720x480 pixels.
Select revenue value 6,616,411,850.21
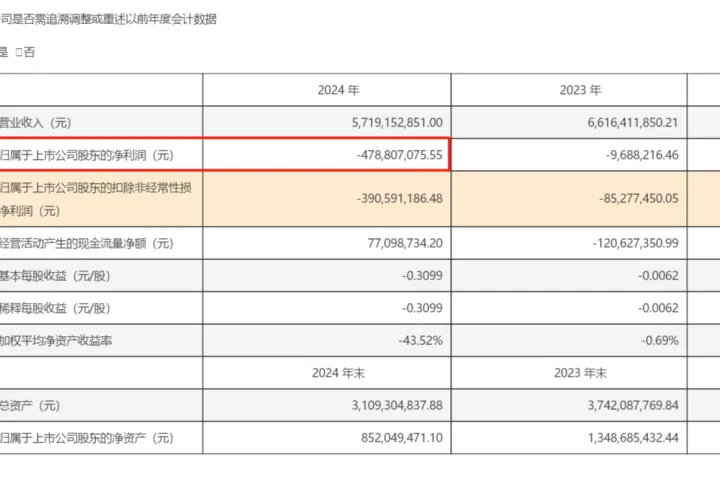pyautogui.click(x=633, y=123)
